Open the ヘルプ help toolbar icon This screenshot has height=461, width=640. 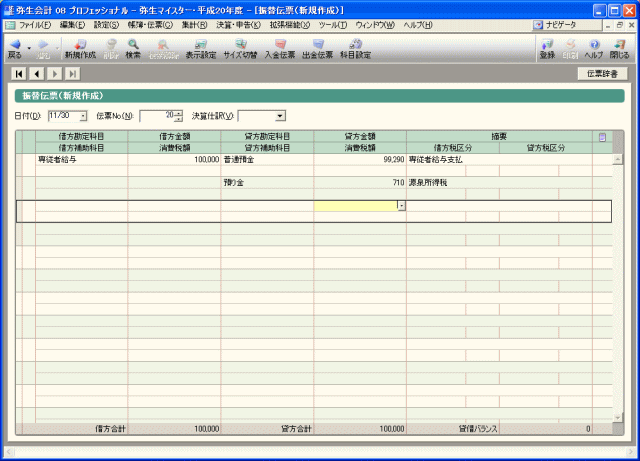pyautogui.click(x=594, y=45)
